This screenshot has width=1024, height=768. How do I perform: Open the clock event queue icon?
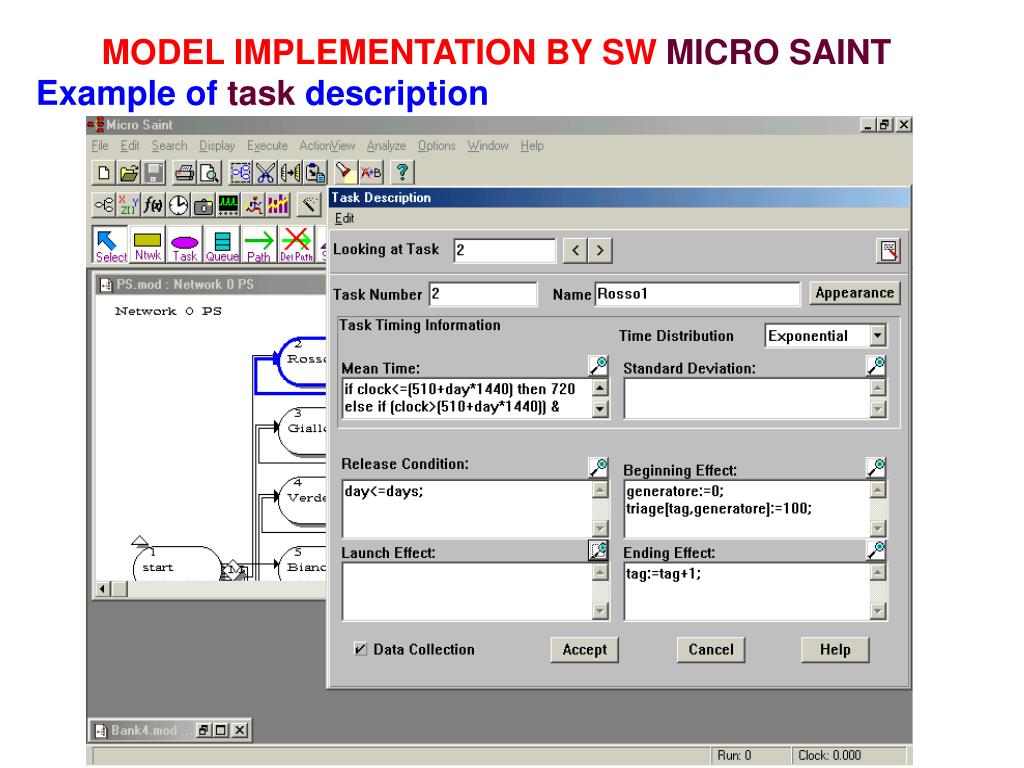click(178, 205)
